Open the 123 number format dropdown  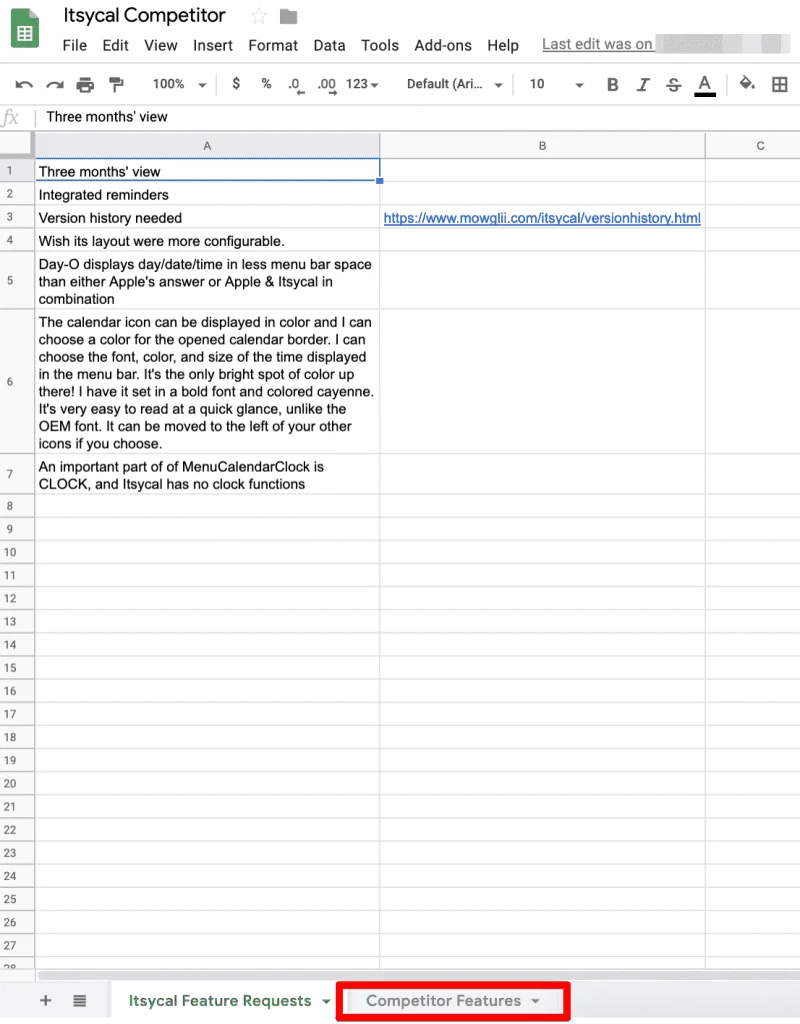point(362,84)
